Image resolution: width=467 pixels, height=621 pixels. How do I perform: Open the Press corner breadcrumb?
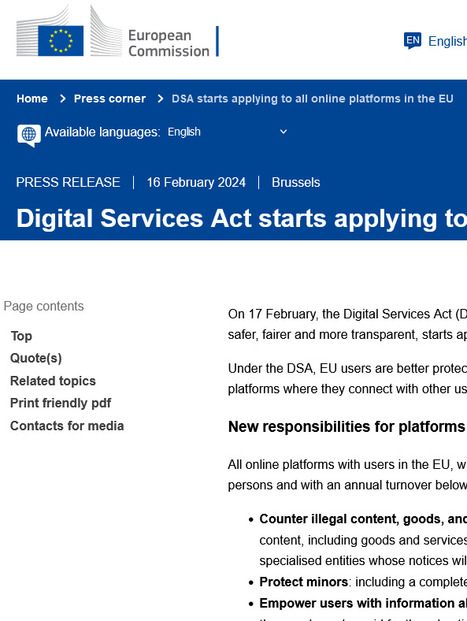click(x=110, y=99)
